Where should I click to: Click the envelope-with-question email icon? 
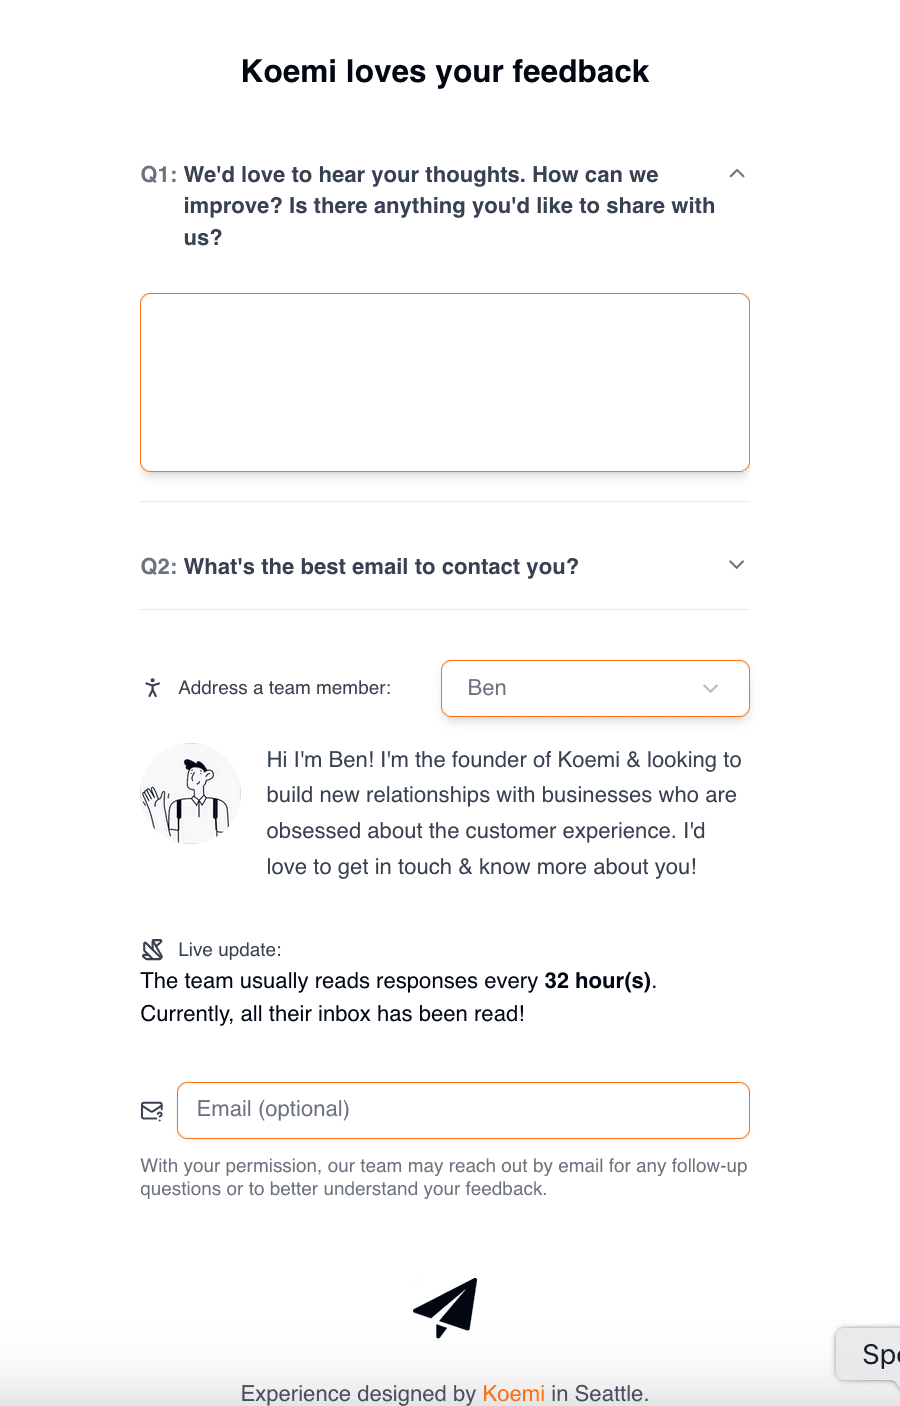[x=152, y=1110]
